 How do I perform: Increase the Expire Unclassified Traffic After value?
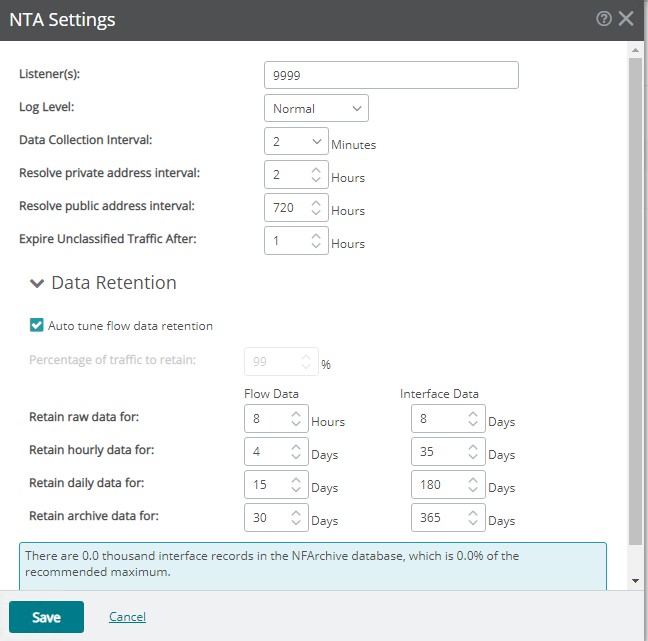(316, 236)
